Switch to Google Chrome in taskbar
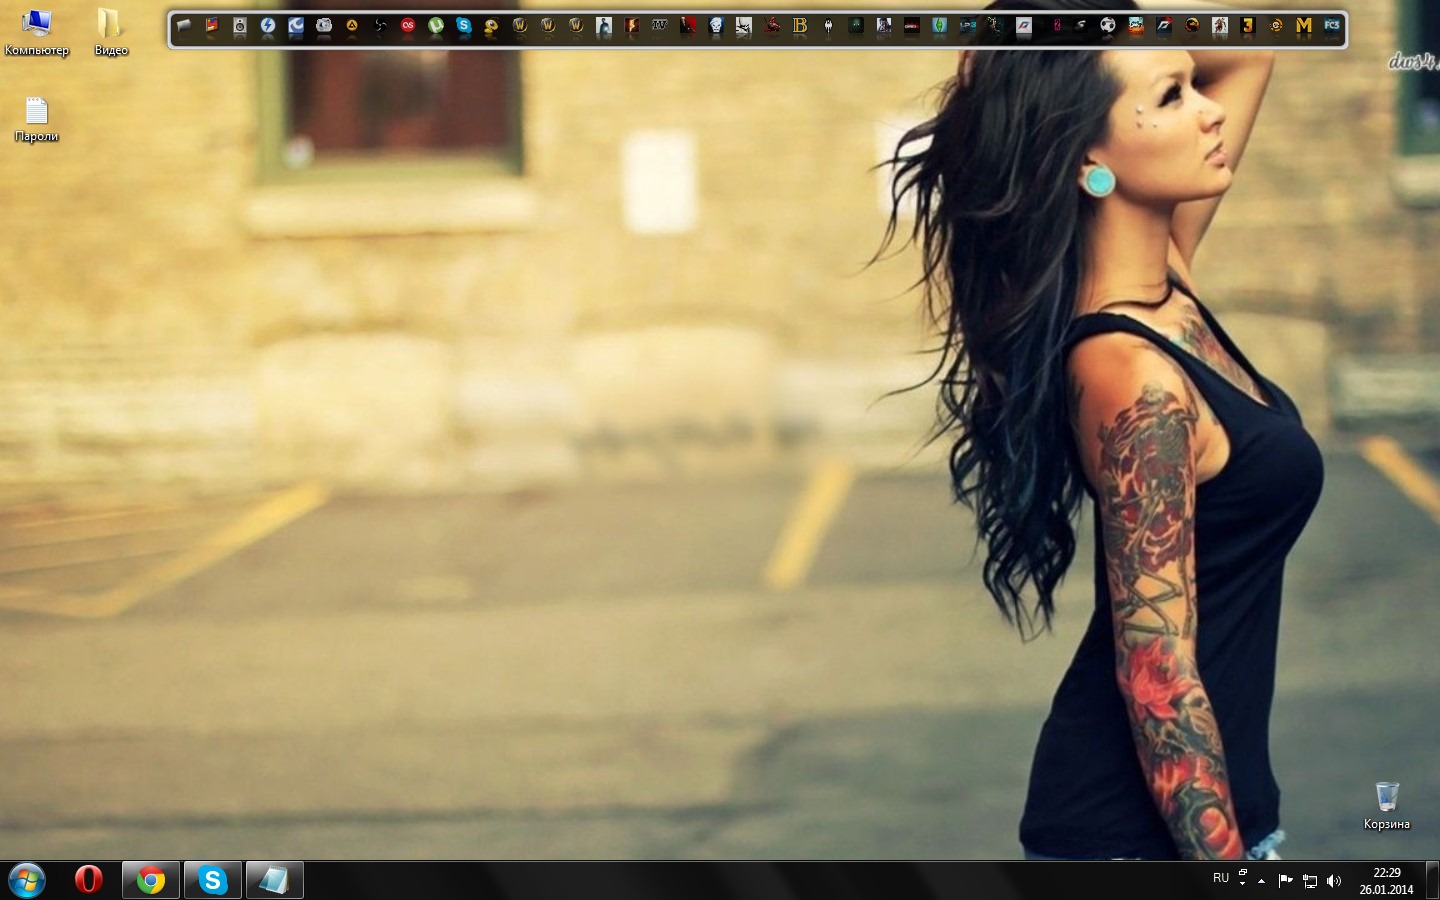Screen dimensions: 1440x900 point(151,880)
